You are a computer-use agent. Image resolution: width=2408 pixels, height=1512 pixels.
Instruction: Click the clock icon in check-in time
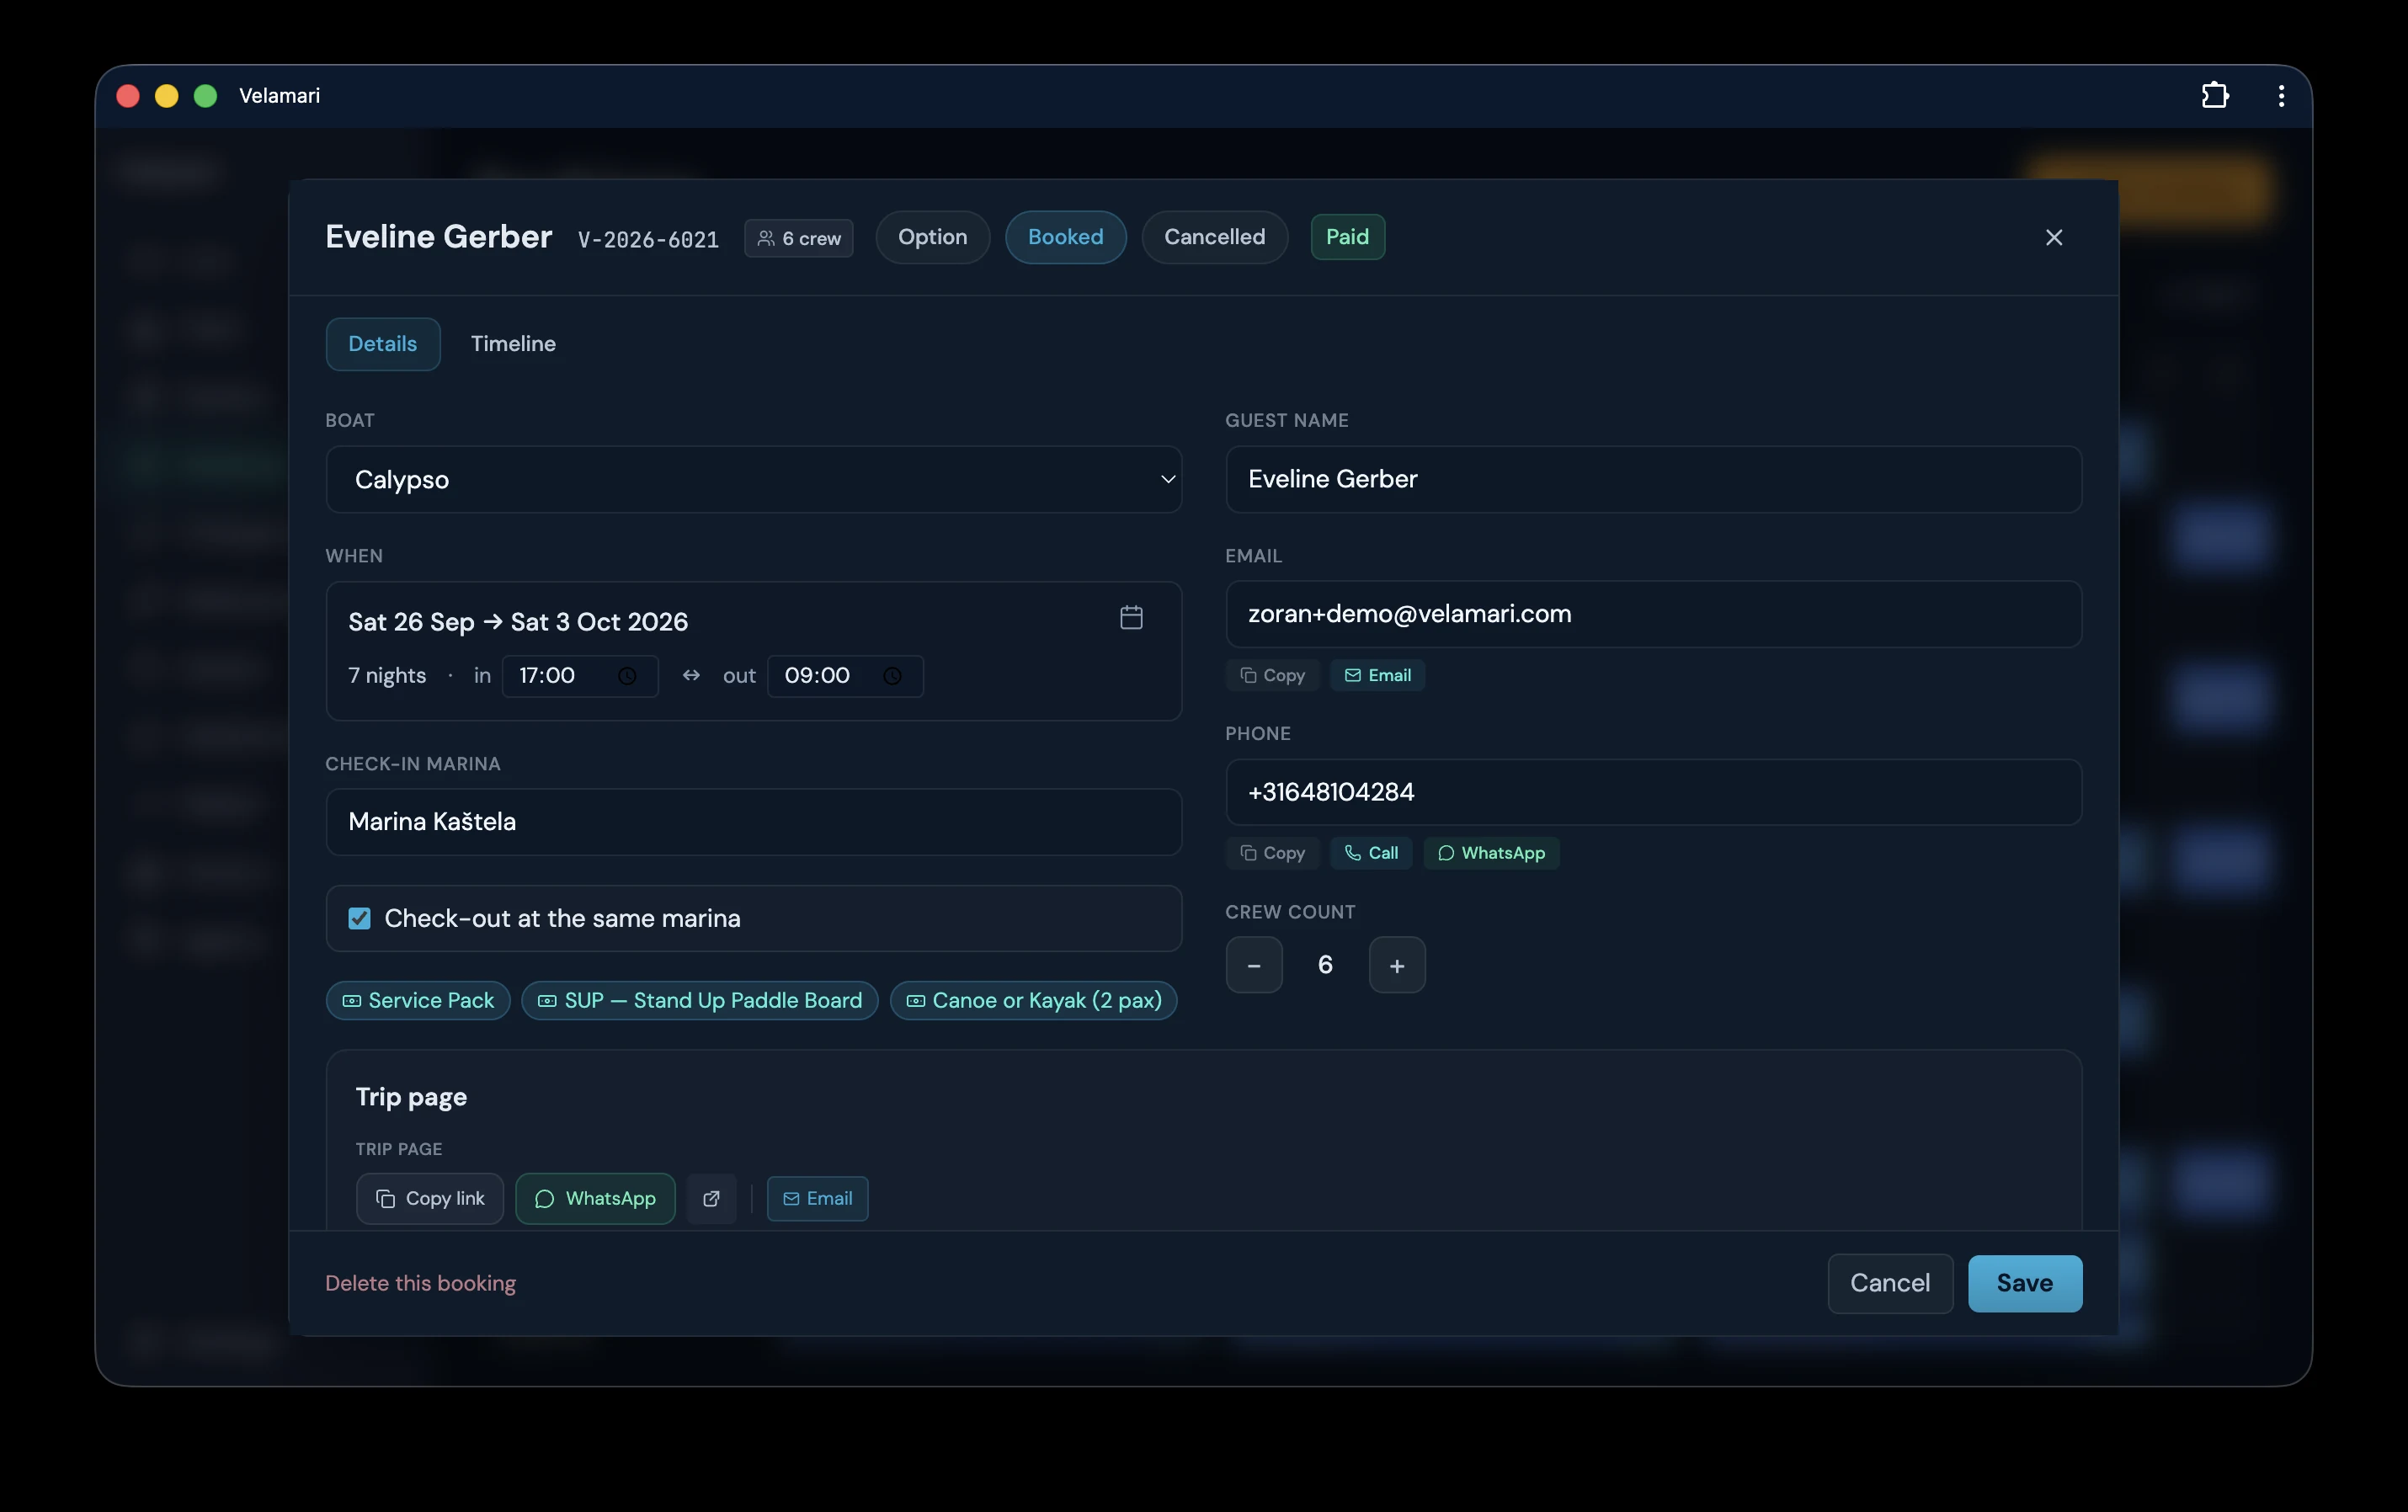[x=627, y=676]
